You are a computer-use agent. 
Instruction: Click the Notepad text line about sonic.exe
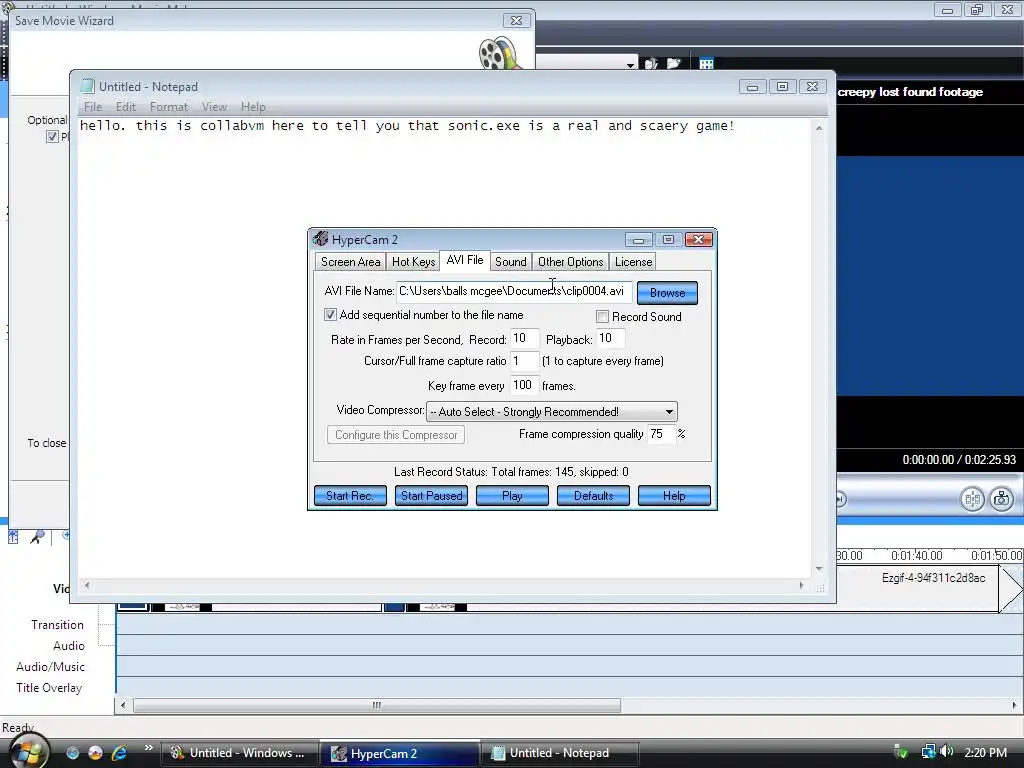(x=407, y=125)
